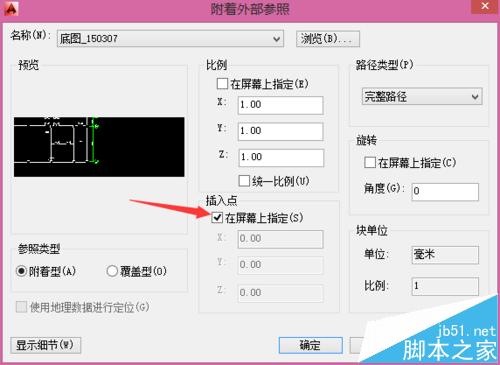Screen dimensions: 500x365
Task: Click the drawing preview thumbnail
Action: (99, 147)
